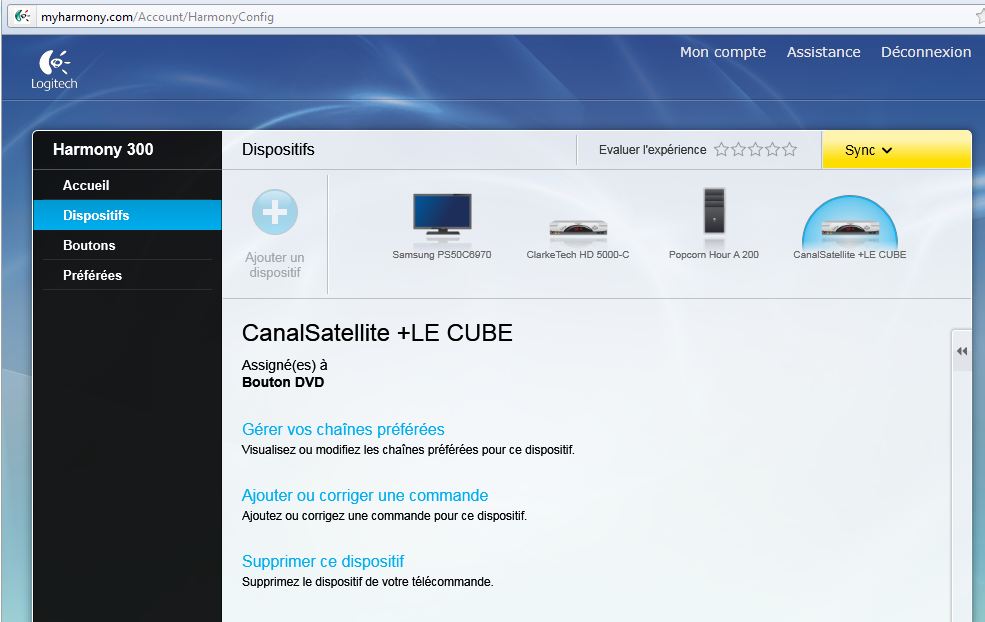Open the Accueil menu item

pos(86,185)
